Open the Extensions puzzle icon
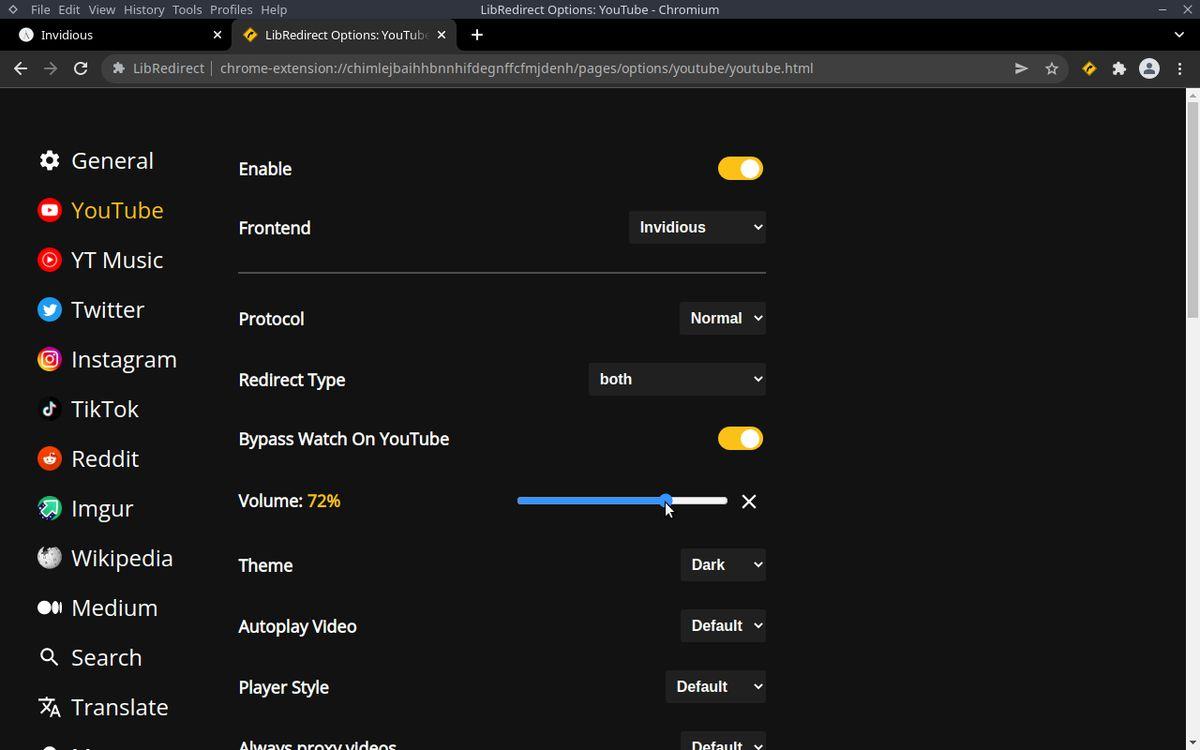Screen dimensions: 1200x750 click(1119, 68)
